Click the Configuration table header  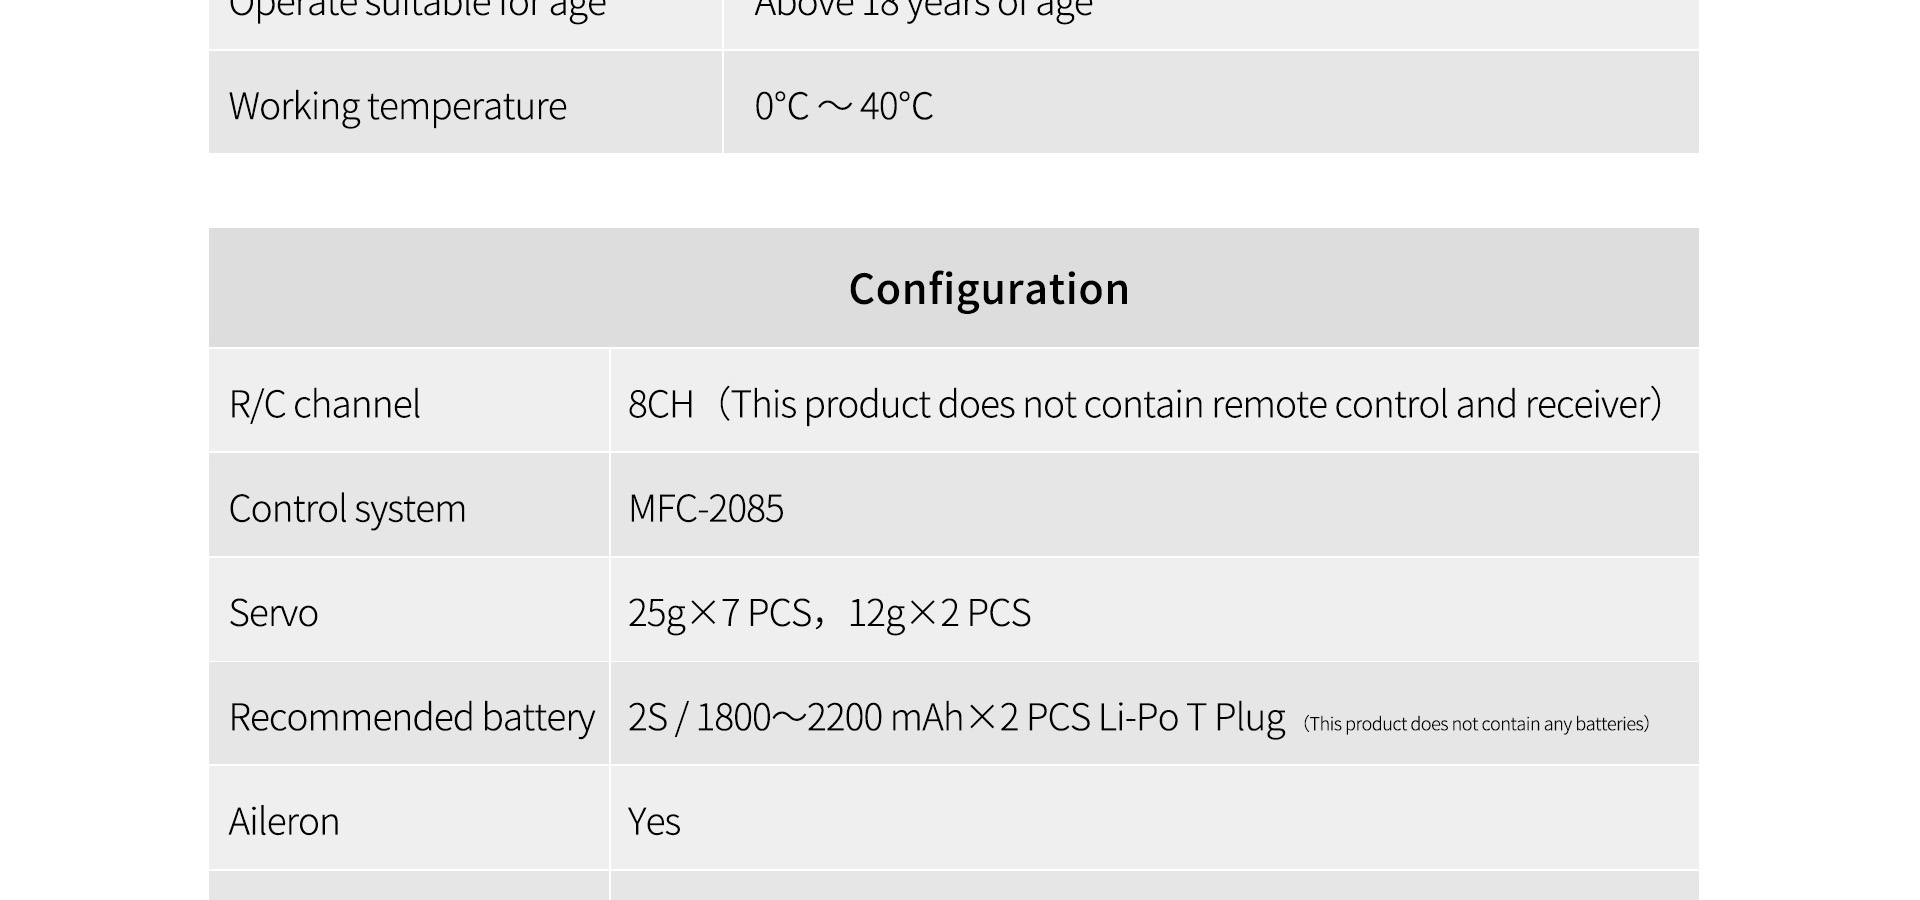[x=953, y=288]
